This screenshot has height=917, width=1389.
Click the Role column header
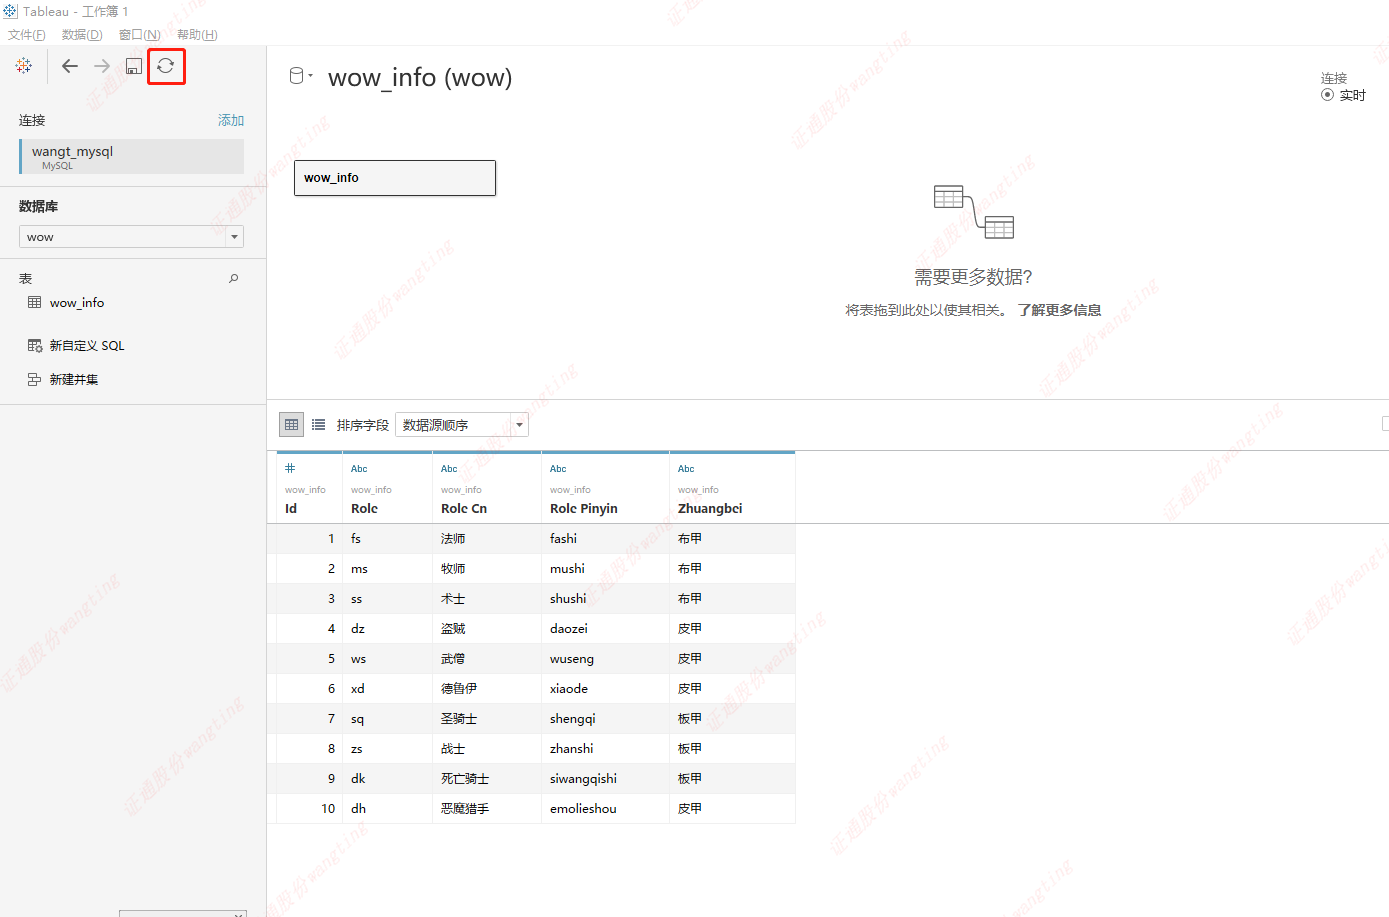364,508
